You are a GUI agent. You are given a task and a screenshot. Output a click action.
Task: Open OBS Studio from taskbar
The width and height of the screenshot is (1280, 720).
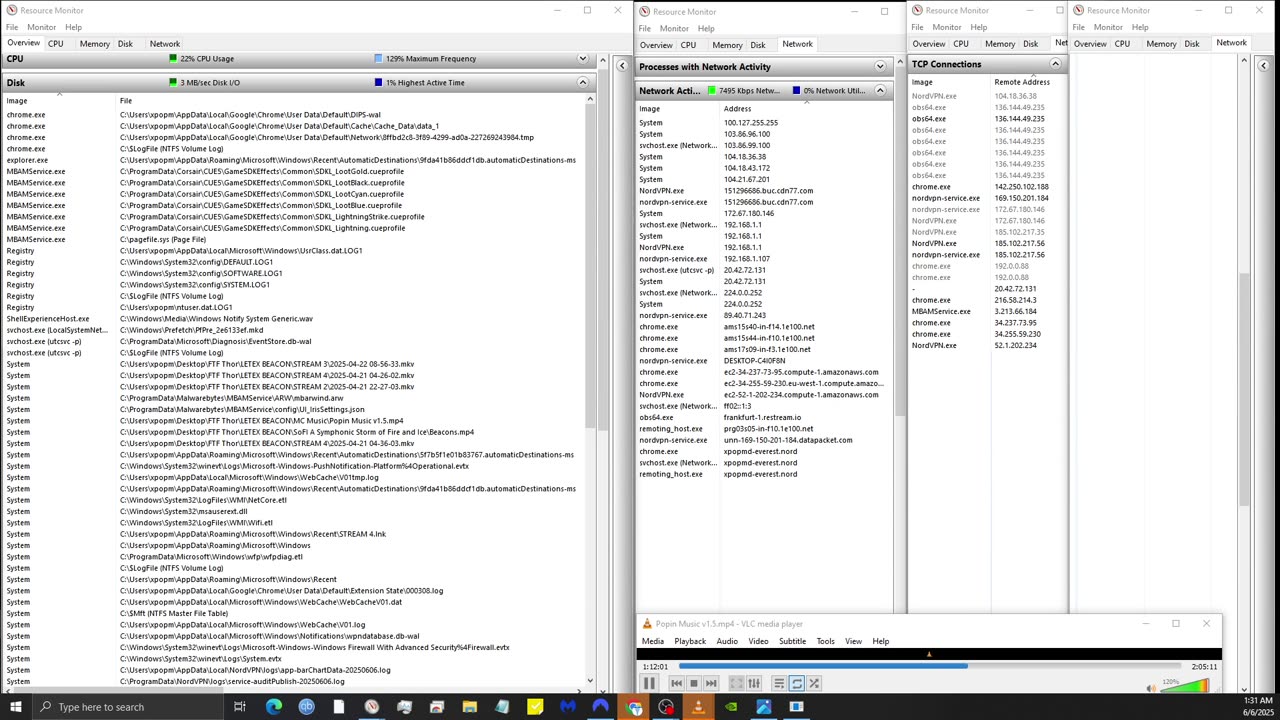pyautogui.click(x=666, y=707)
